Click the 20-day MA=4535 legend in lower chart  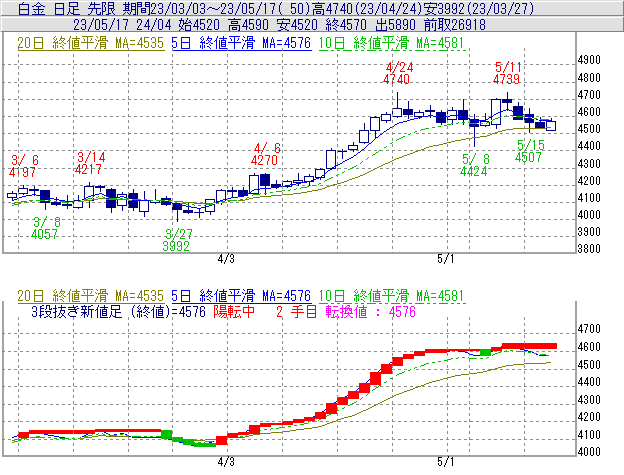91,296
